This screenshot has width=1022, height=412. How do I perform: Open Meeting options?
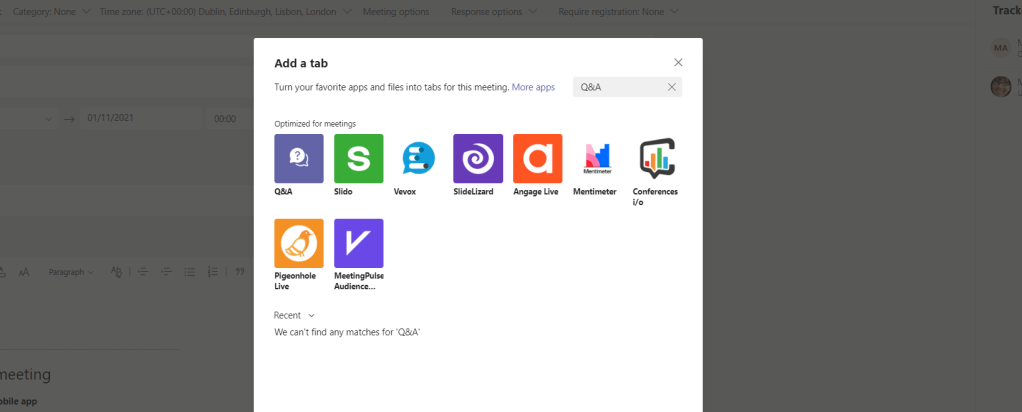[x=398, y=12]
